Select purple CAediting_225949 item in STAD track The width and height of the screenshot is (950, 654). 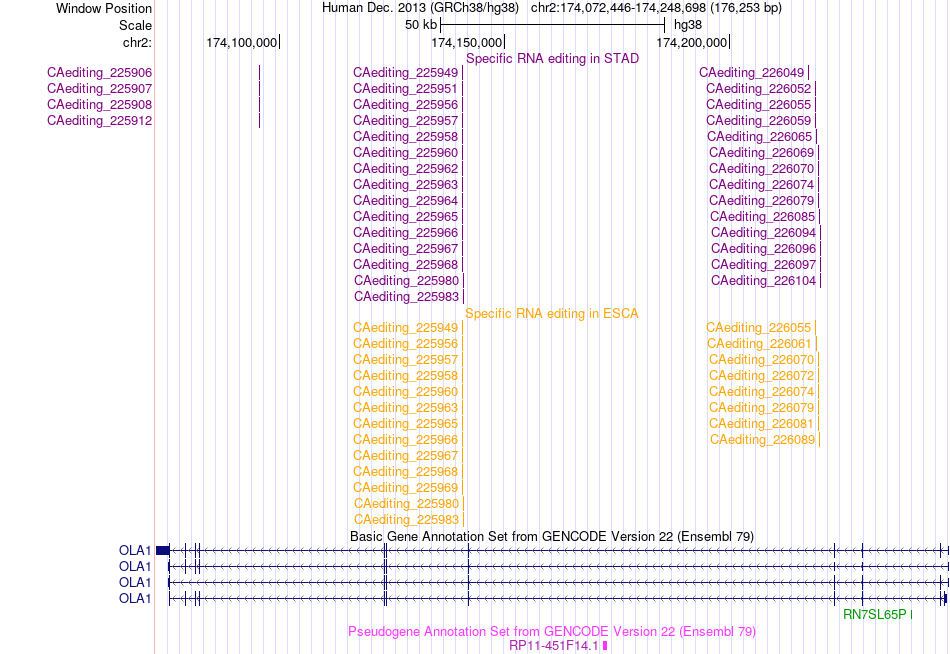[406, 73]
